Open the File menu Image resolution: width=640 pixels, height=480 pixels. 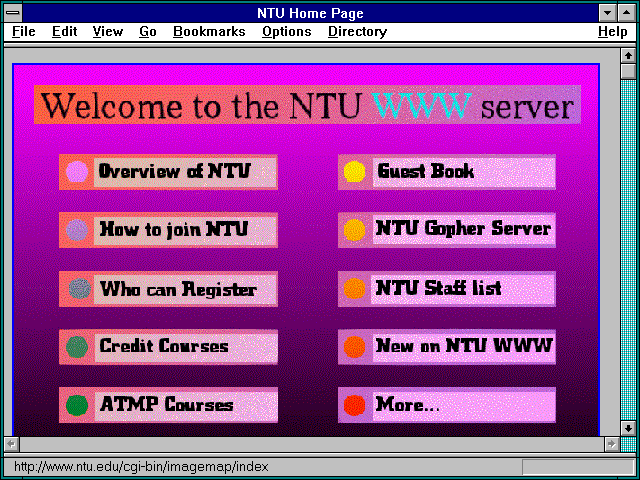tap(24, 31)
